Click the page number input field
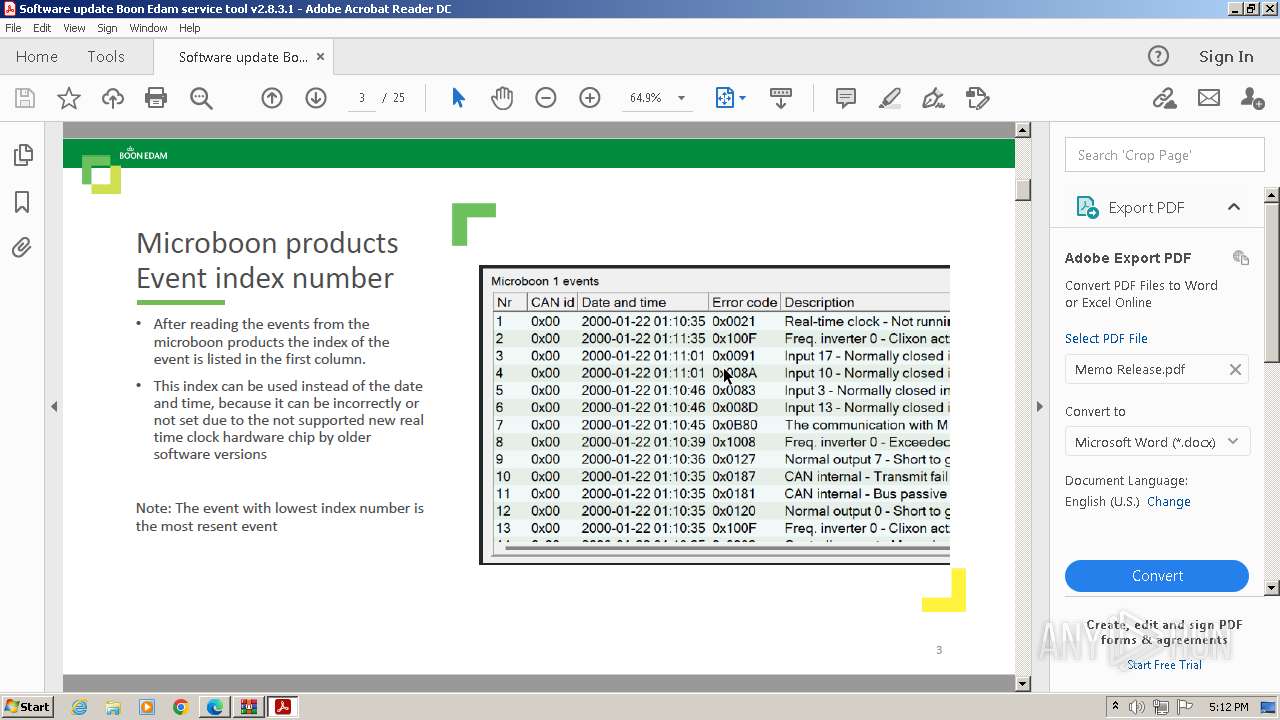The height and width of the screenshot is (720, 1280). point(361,98)
